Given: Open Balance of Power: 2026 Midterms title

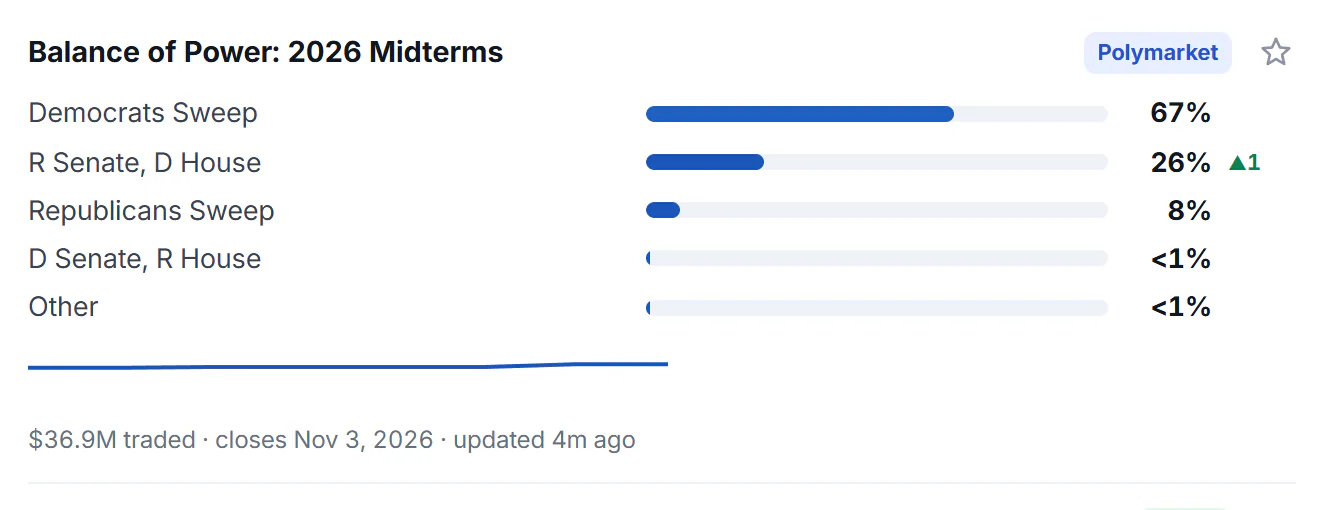Looking at the screenshot, I should (266, 52).
